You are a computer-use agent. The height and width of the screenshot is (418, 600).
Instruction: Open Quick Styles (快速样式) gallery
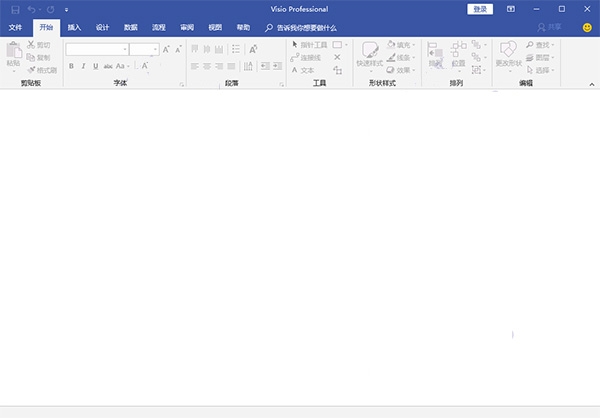(x=369, y=54)
